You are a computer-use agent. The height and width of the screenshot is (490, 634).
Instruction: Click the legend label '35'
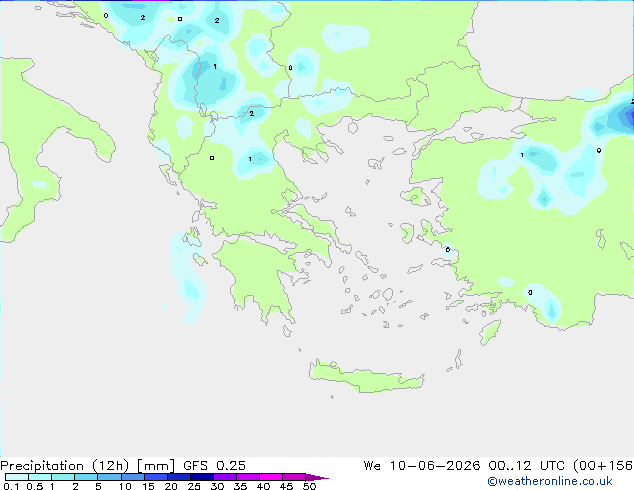point(240,486)
